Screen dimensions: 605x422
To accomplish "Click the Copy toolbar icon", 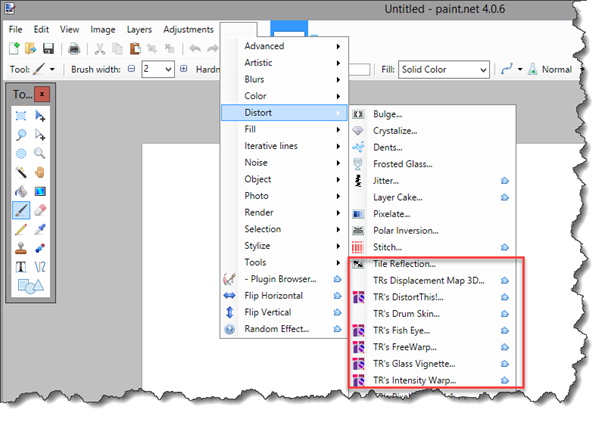I will [117, 49].
